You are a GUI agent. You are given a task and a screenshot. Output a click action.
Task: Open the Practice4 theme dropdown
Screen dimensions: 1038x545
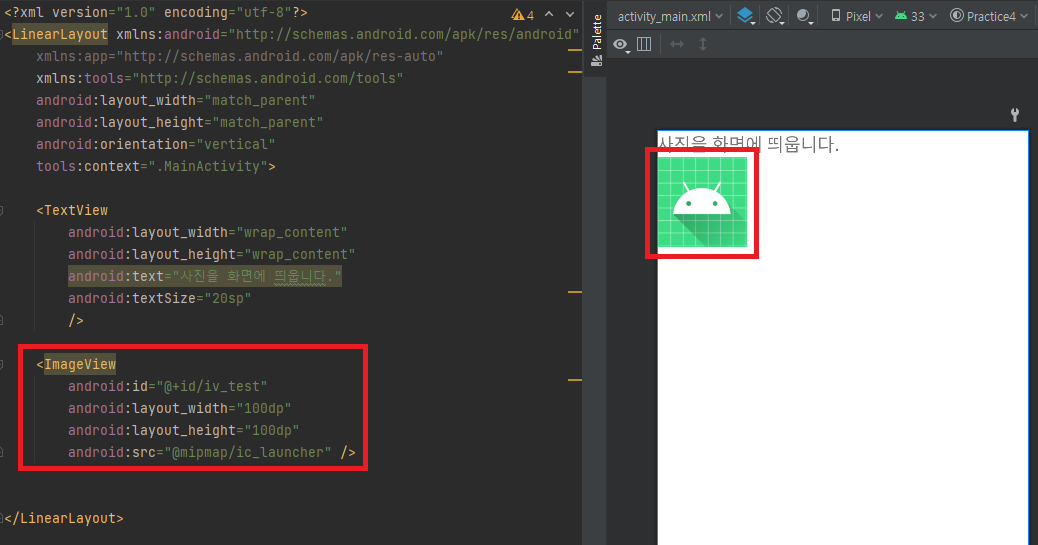989,16
